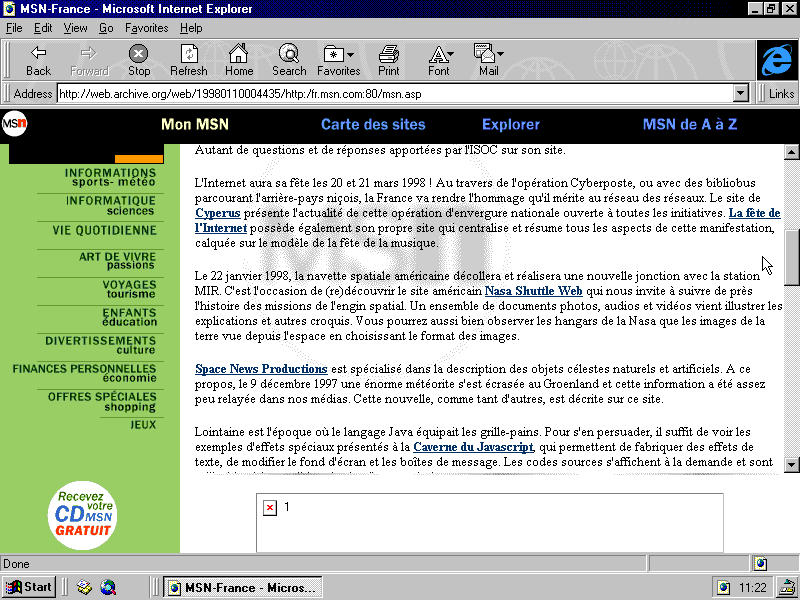Select VOYAGES tourisme sidebar item
Viewport: 800px width, 600px height.
coord(129,289)
